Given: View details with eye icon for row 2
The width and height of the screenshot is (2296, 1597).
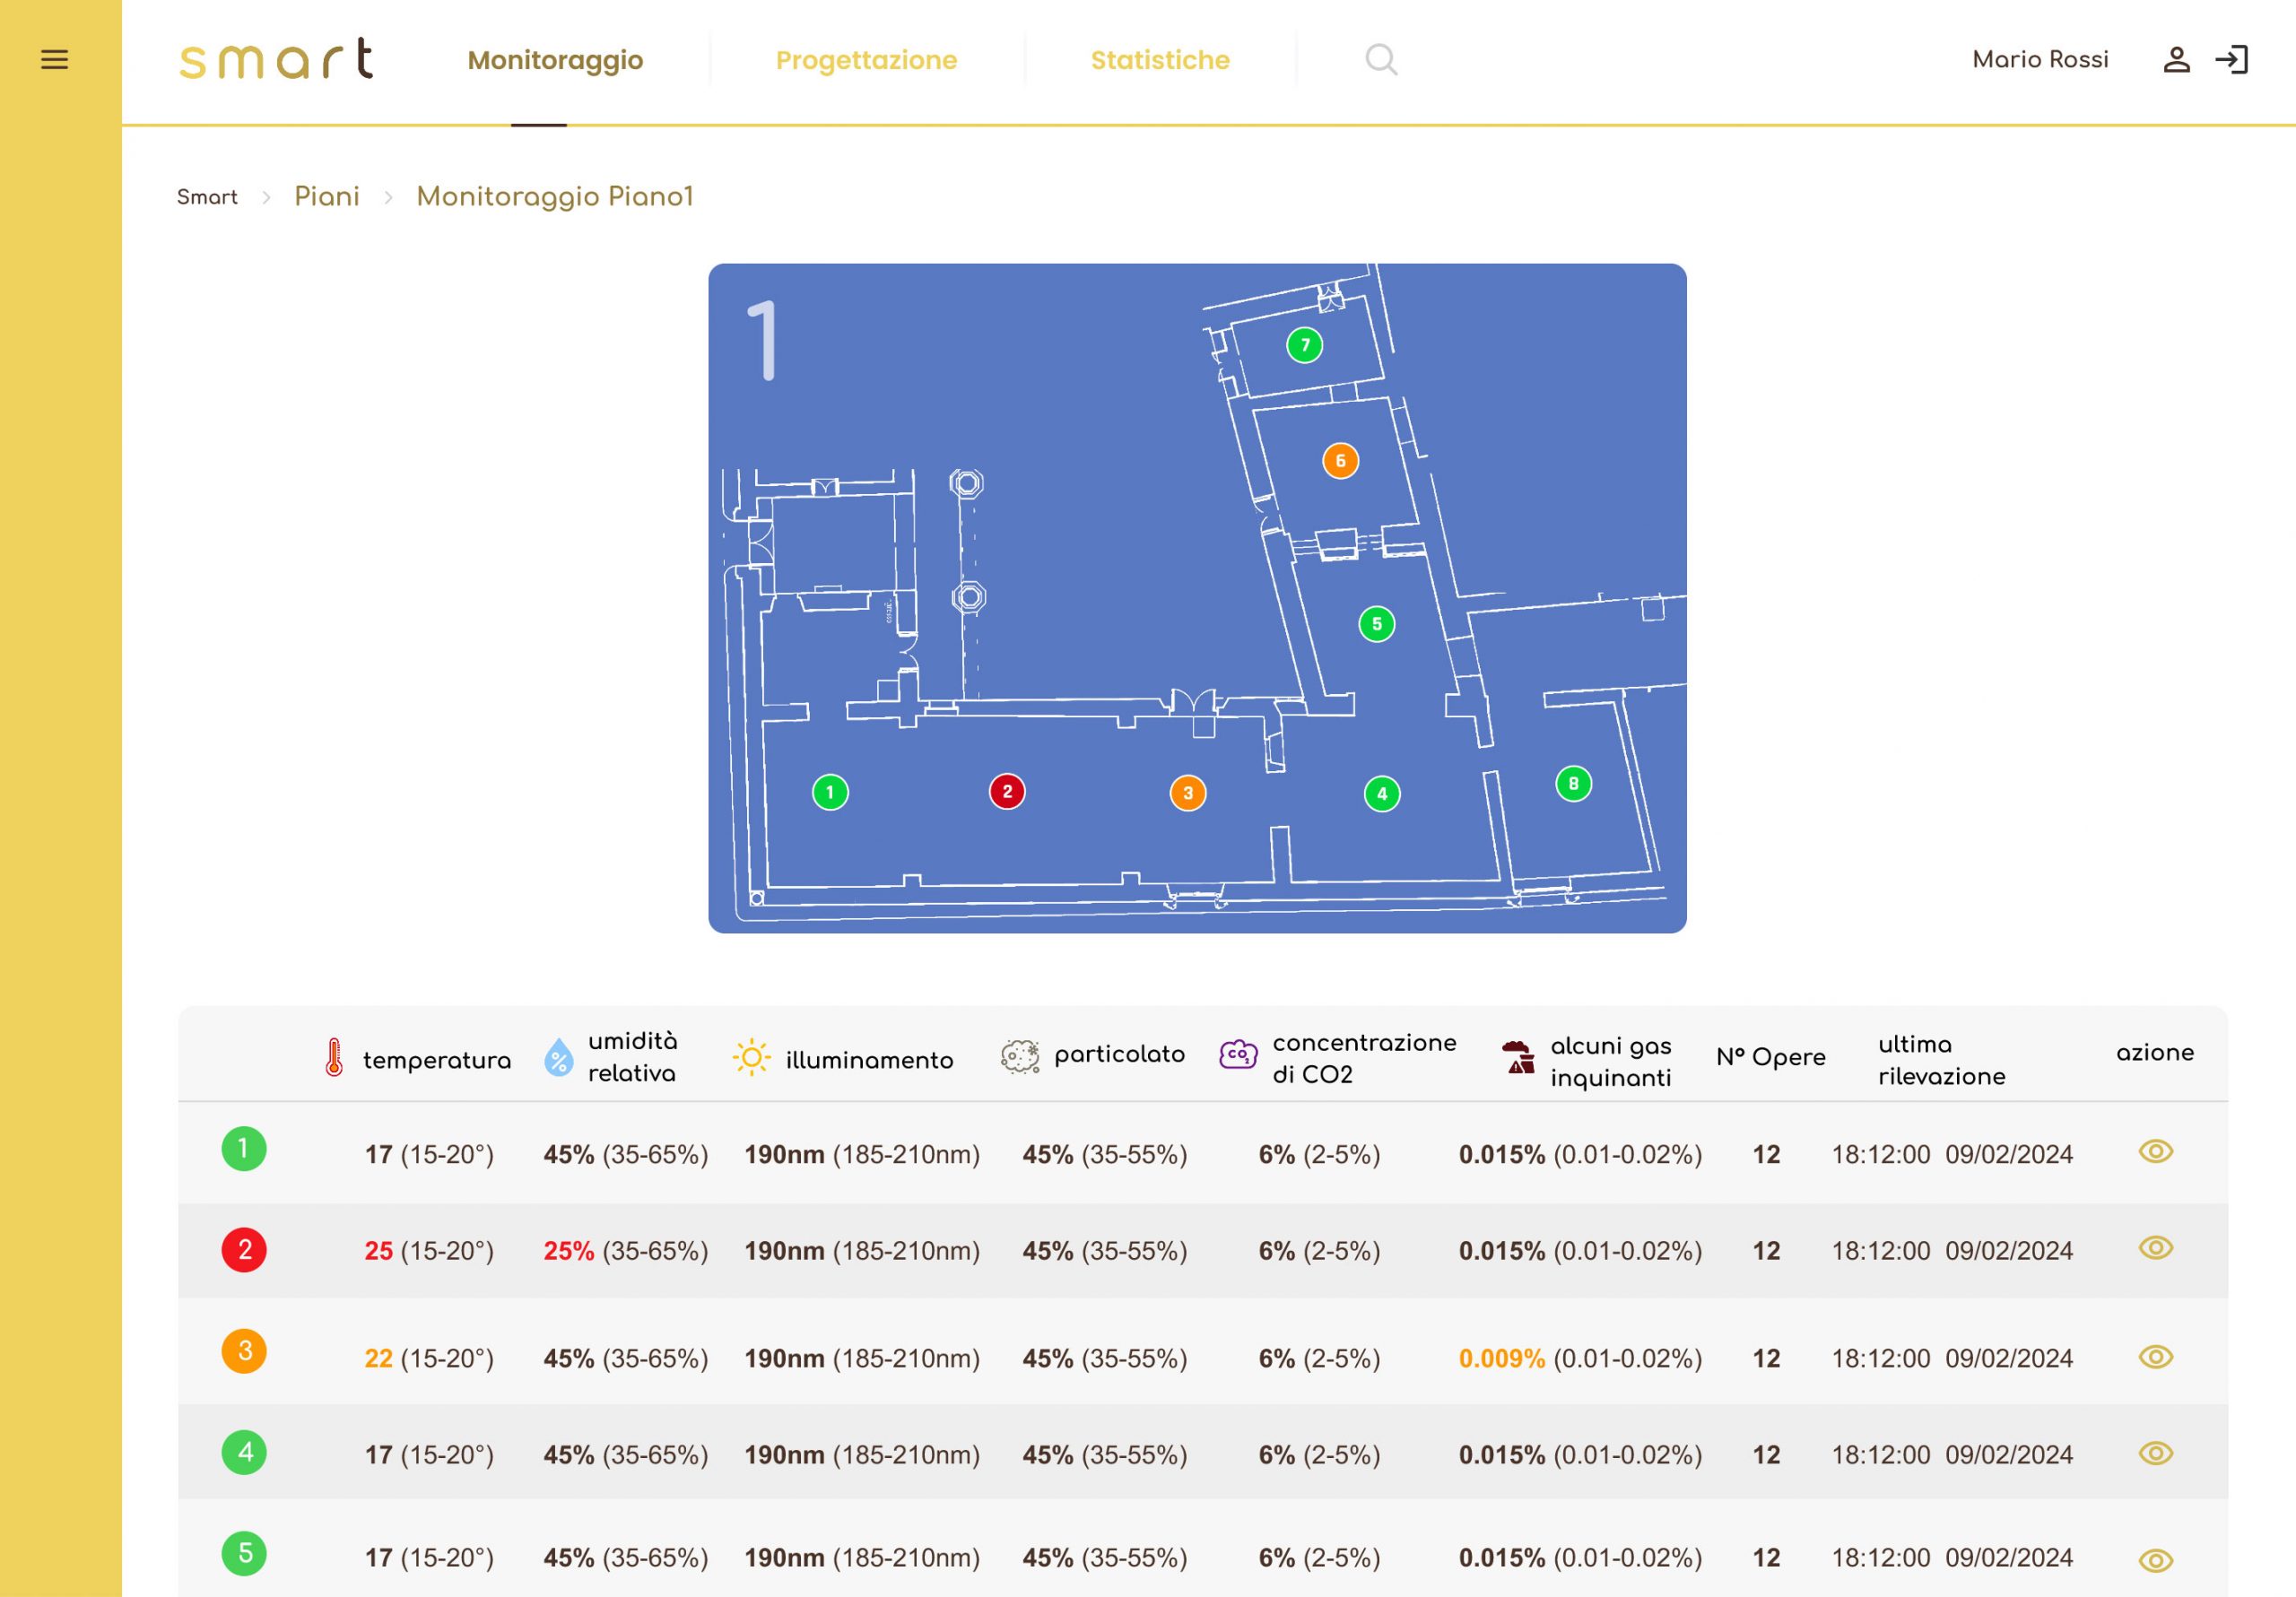Looking at the screenshot, I should click(2155, 1247).
